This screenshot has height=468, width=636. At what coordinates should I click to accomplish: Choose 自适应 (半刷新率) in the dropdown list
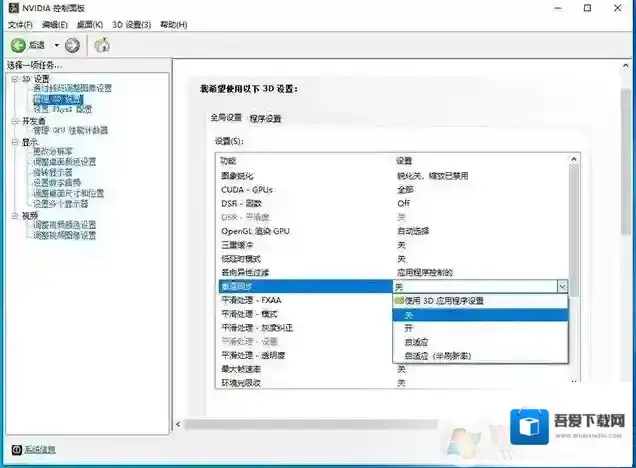coord(480,356)
